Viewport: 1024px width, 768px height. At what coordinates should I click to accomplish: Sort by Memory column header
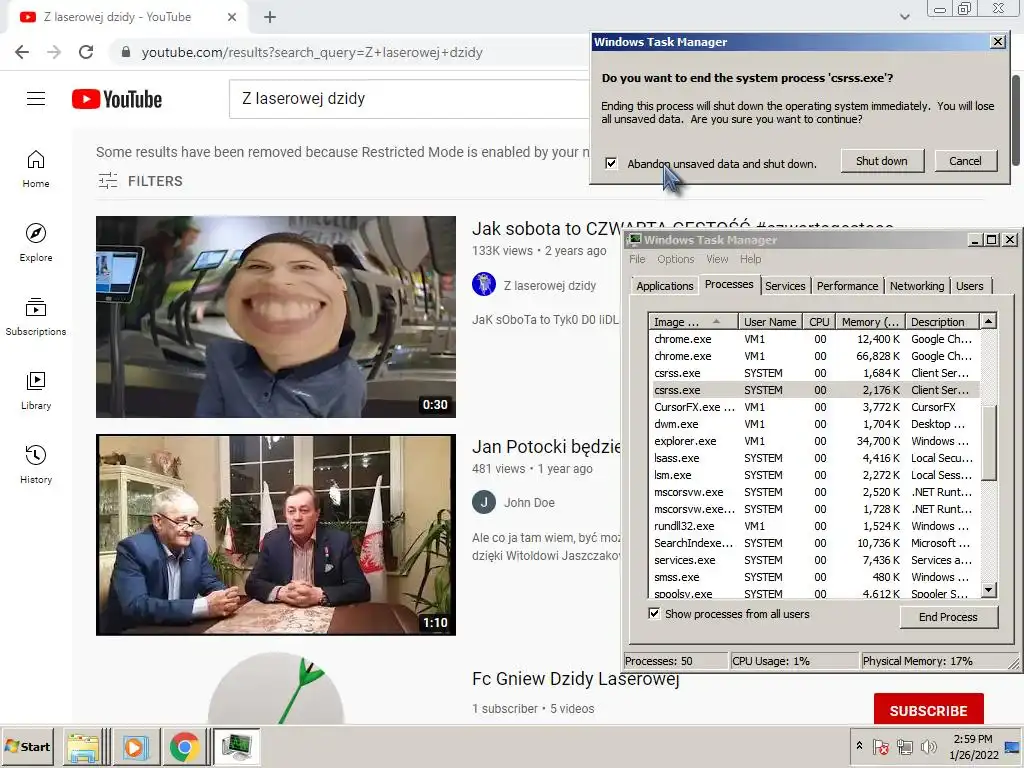[x=870, y=321]
